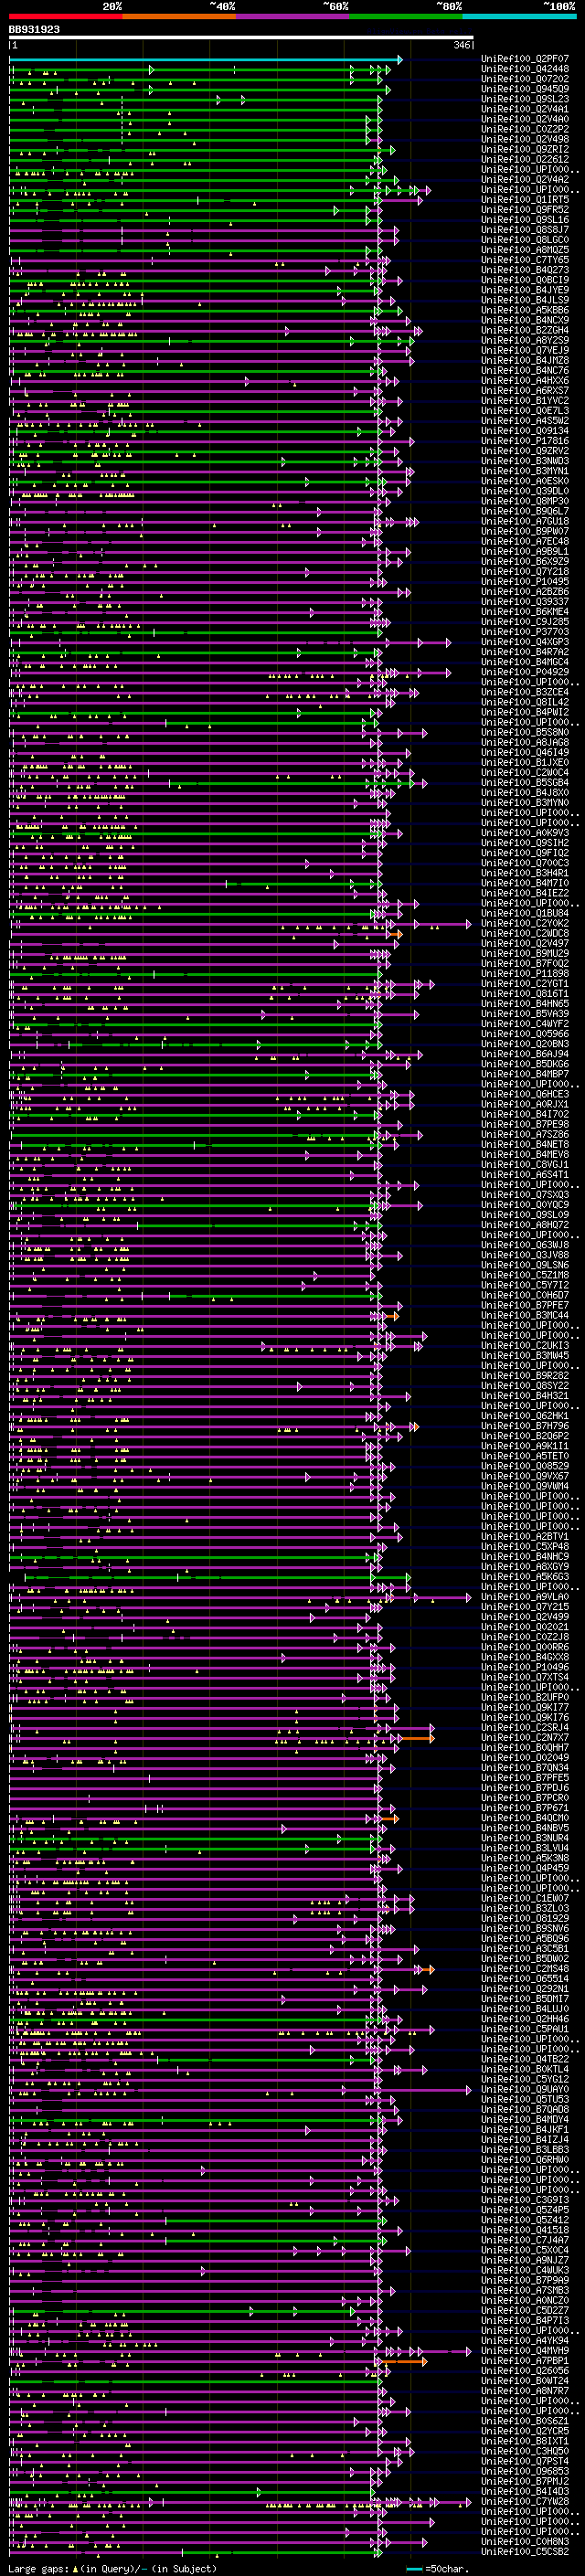
Task: Select the UniRef100_A4HXX6 label
Action: click(525, 381)
